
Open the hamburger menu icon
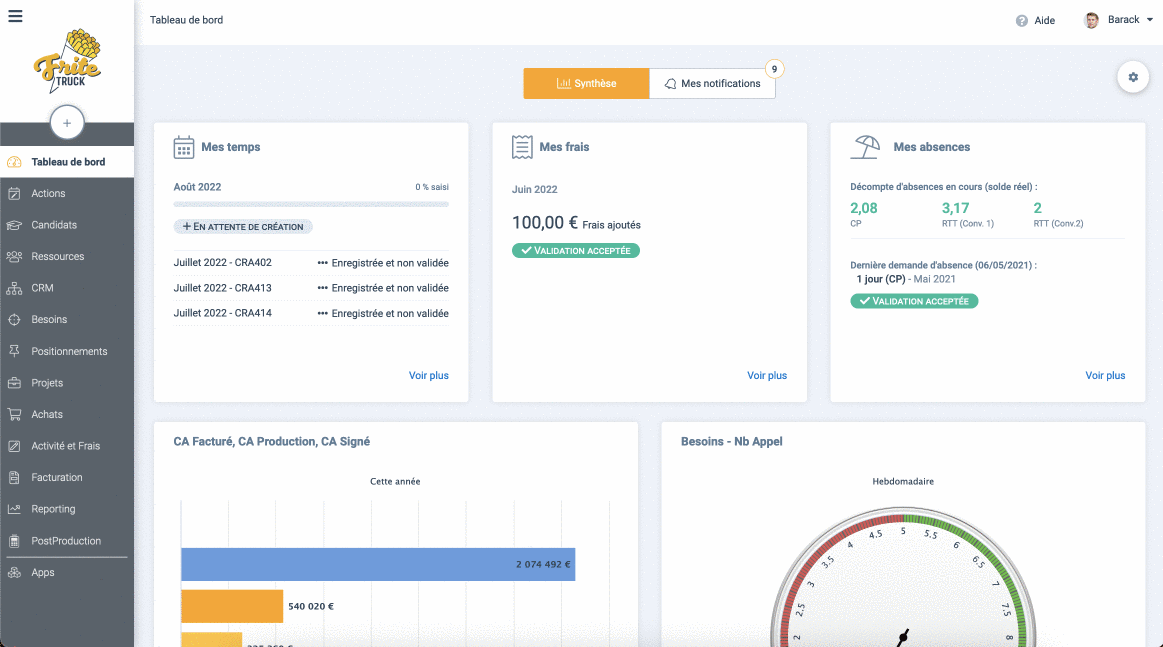click(x=15, y=16)
